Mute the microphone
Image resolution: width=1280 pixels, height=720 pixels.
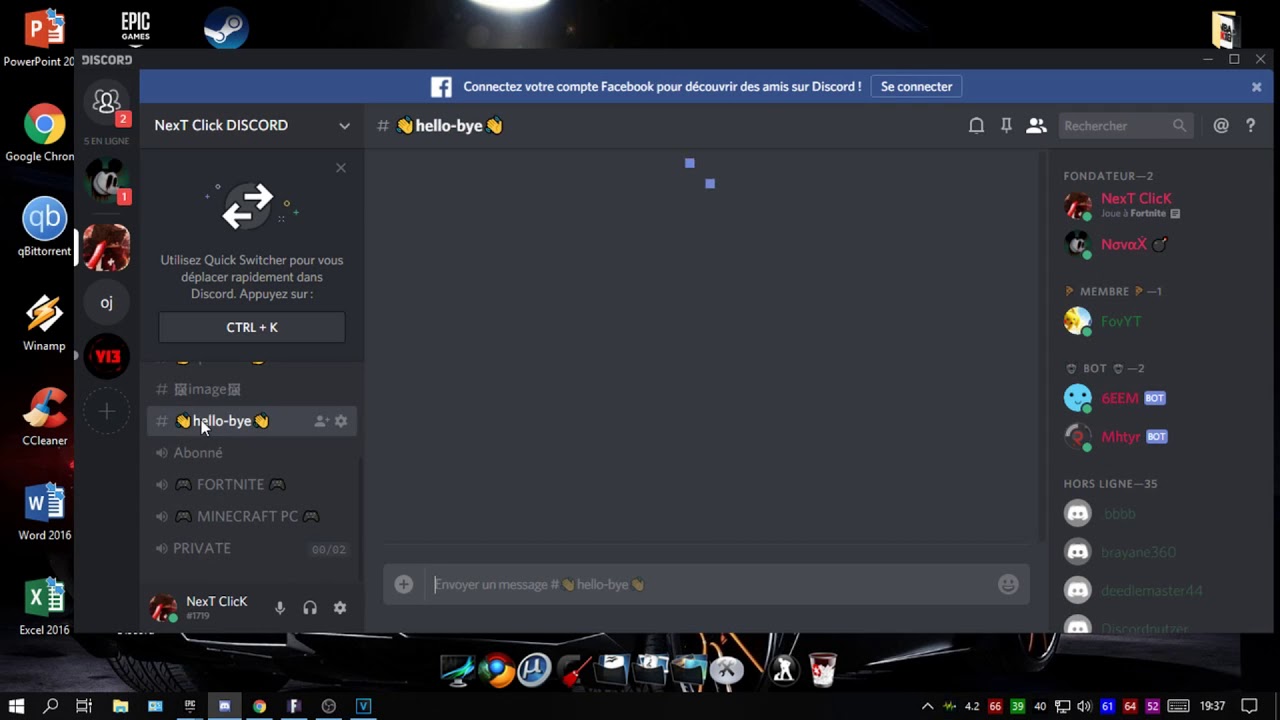point(280,608)
